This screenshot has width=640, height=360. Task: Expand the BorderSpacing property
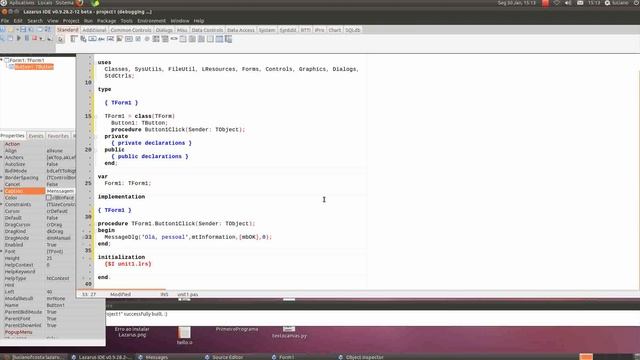[2, 178]
